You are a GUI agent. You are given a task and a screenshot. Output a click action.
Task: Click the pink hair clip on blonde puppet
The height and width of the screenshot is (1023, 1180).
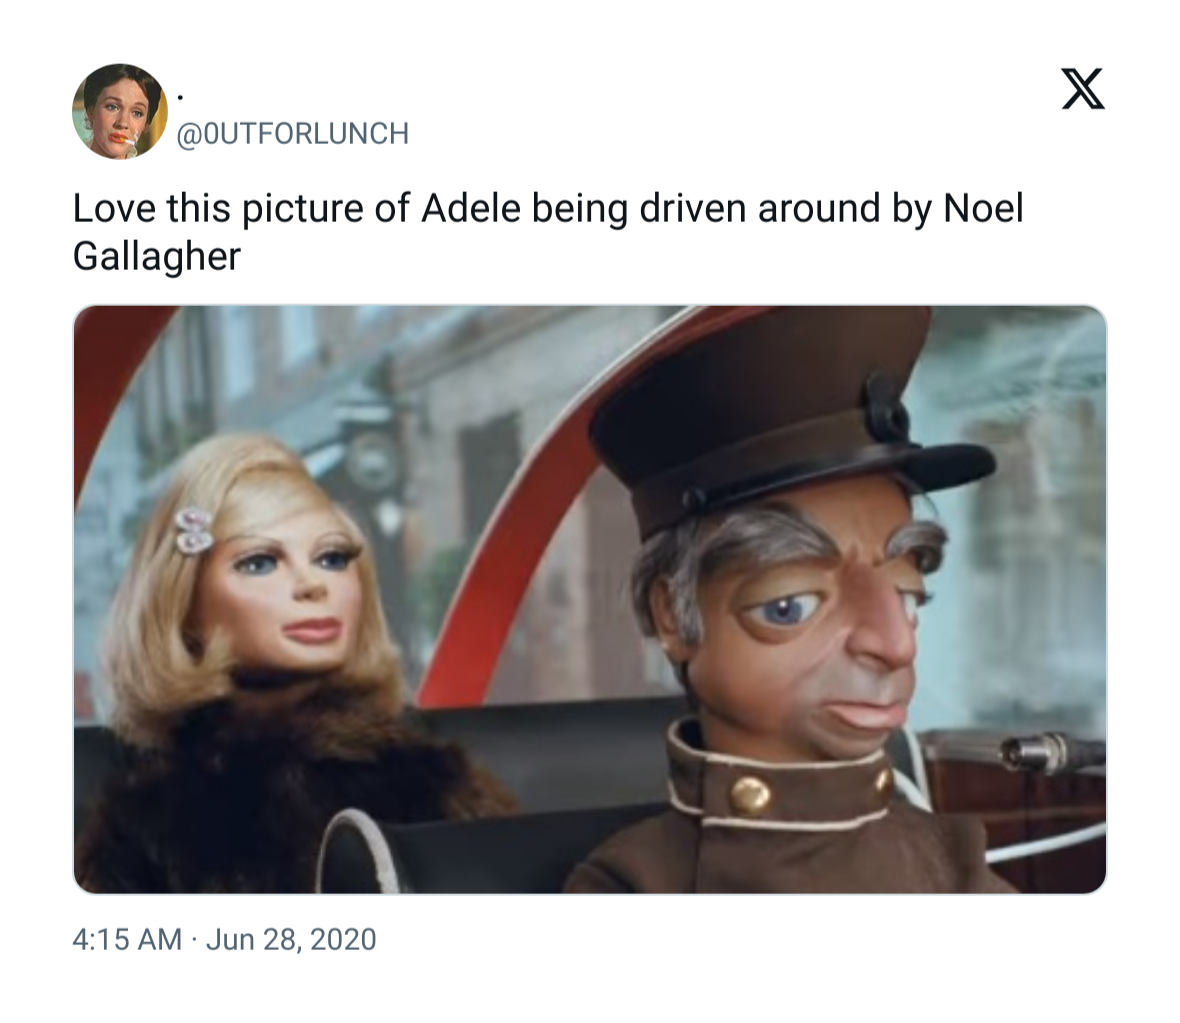point(193,531)
